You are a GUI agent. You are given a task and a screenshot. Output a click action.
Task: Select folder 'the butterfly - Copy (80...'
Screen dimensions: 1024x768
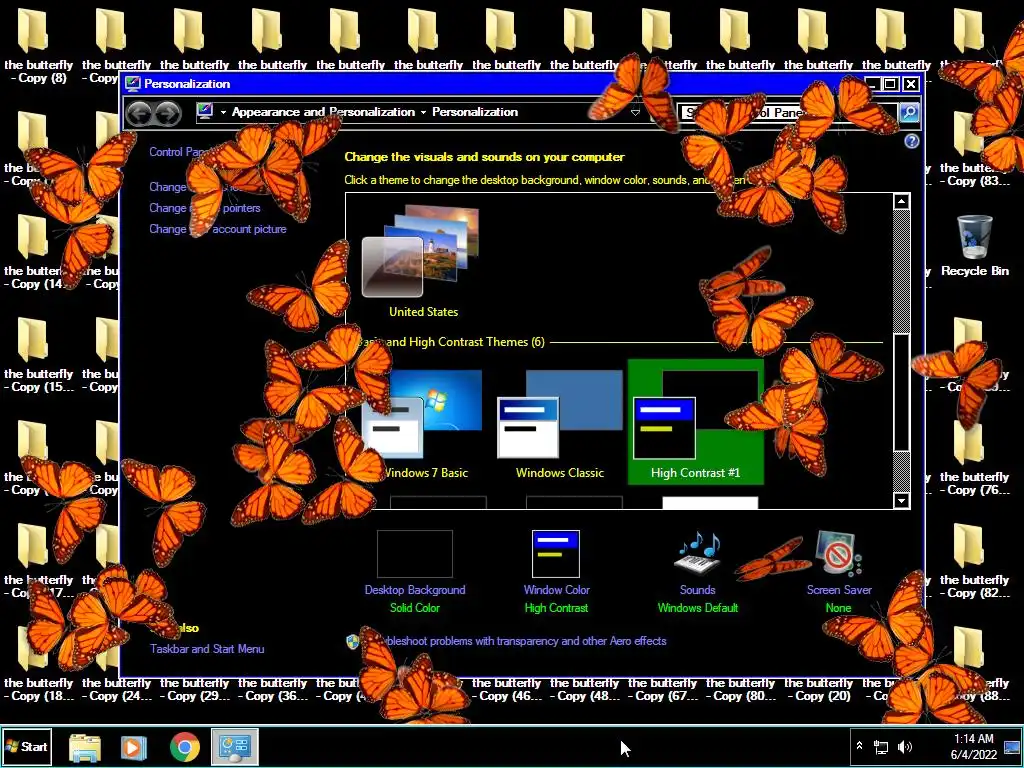(741, 689)
